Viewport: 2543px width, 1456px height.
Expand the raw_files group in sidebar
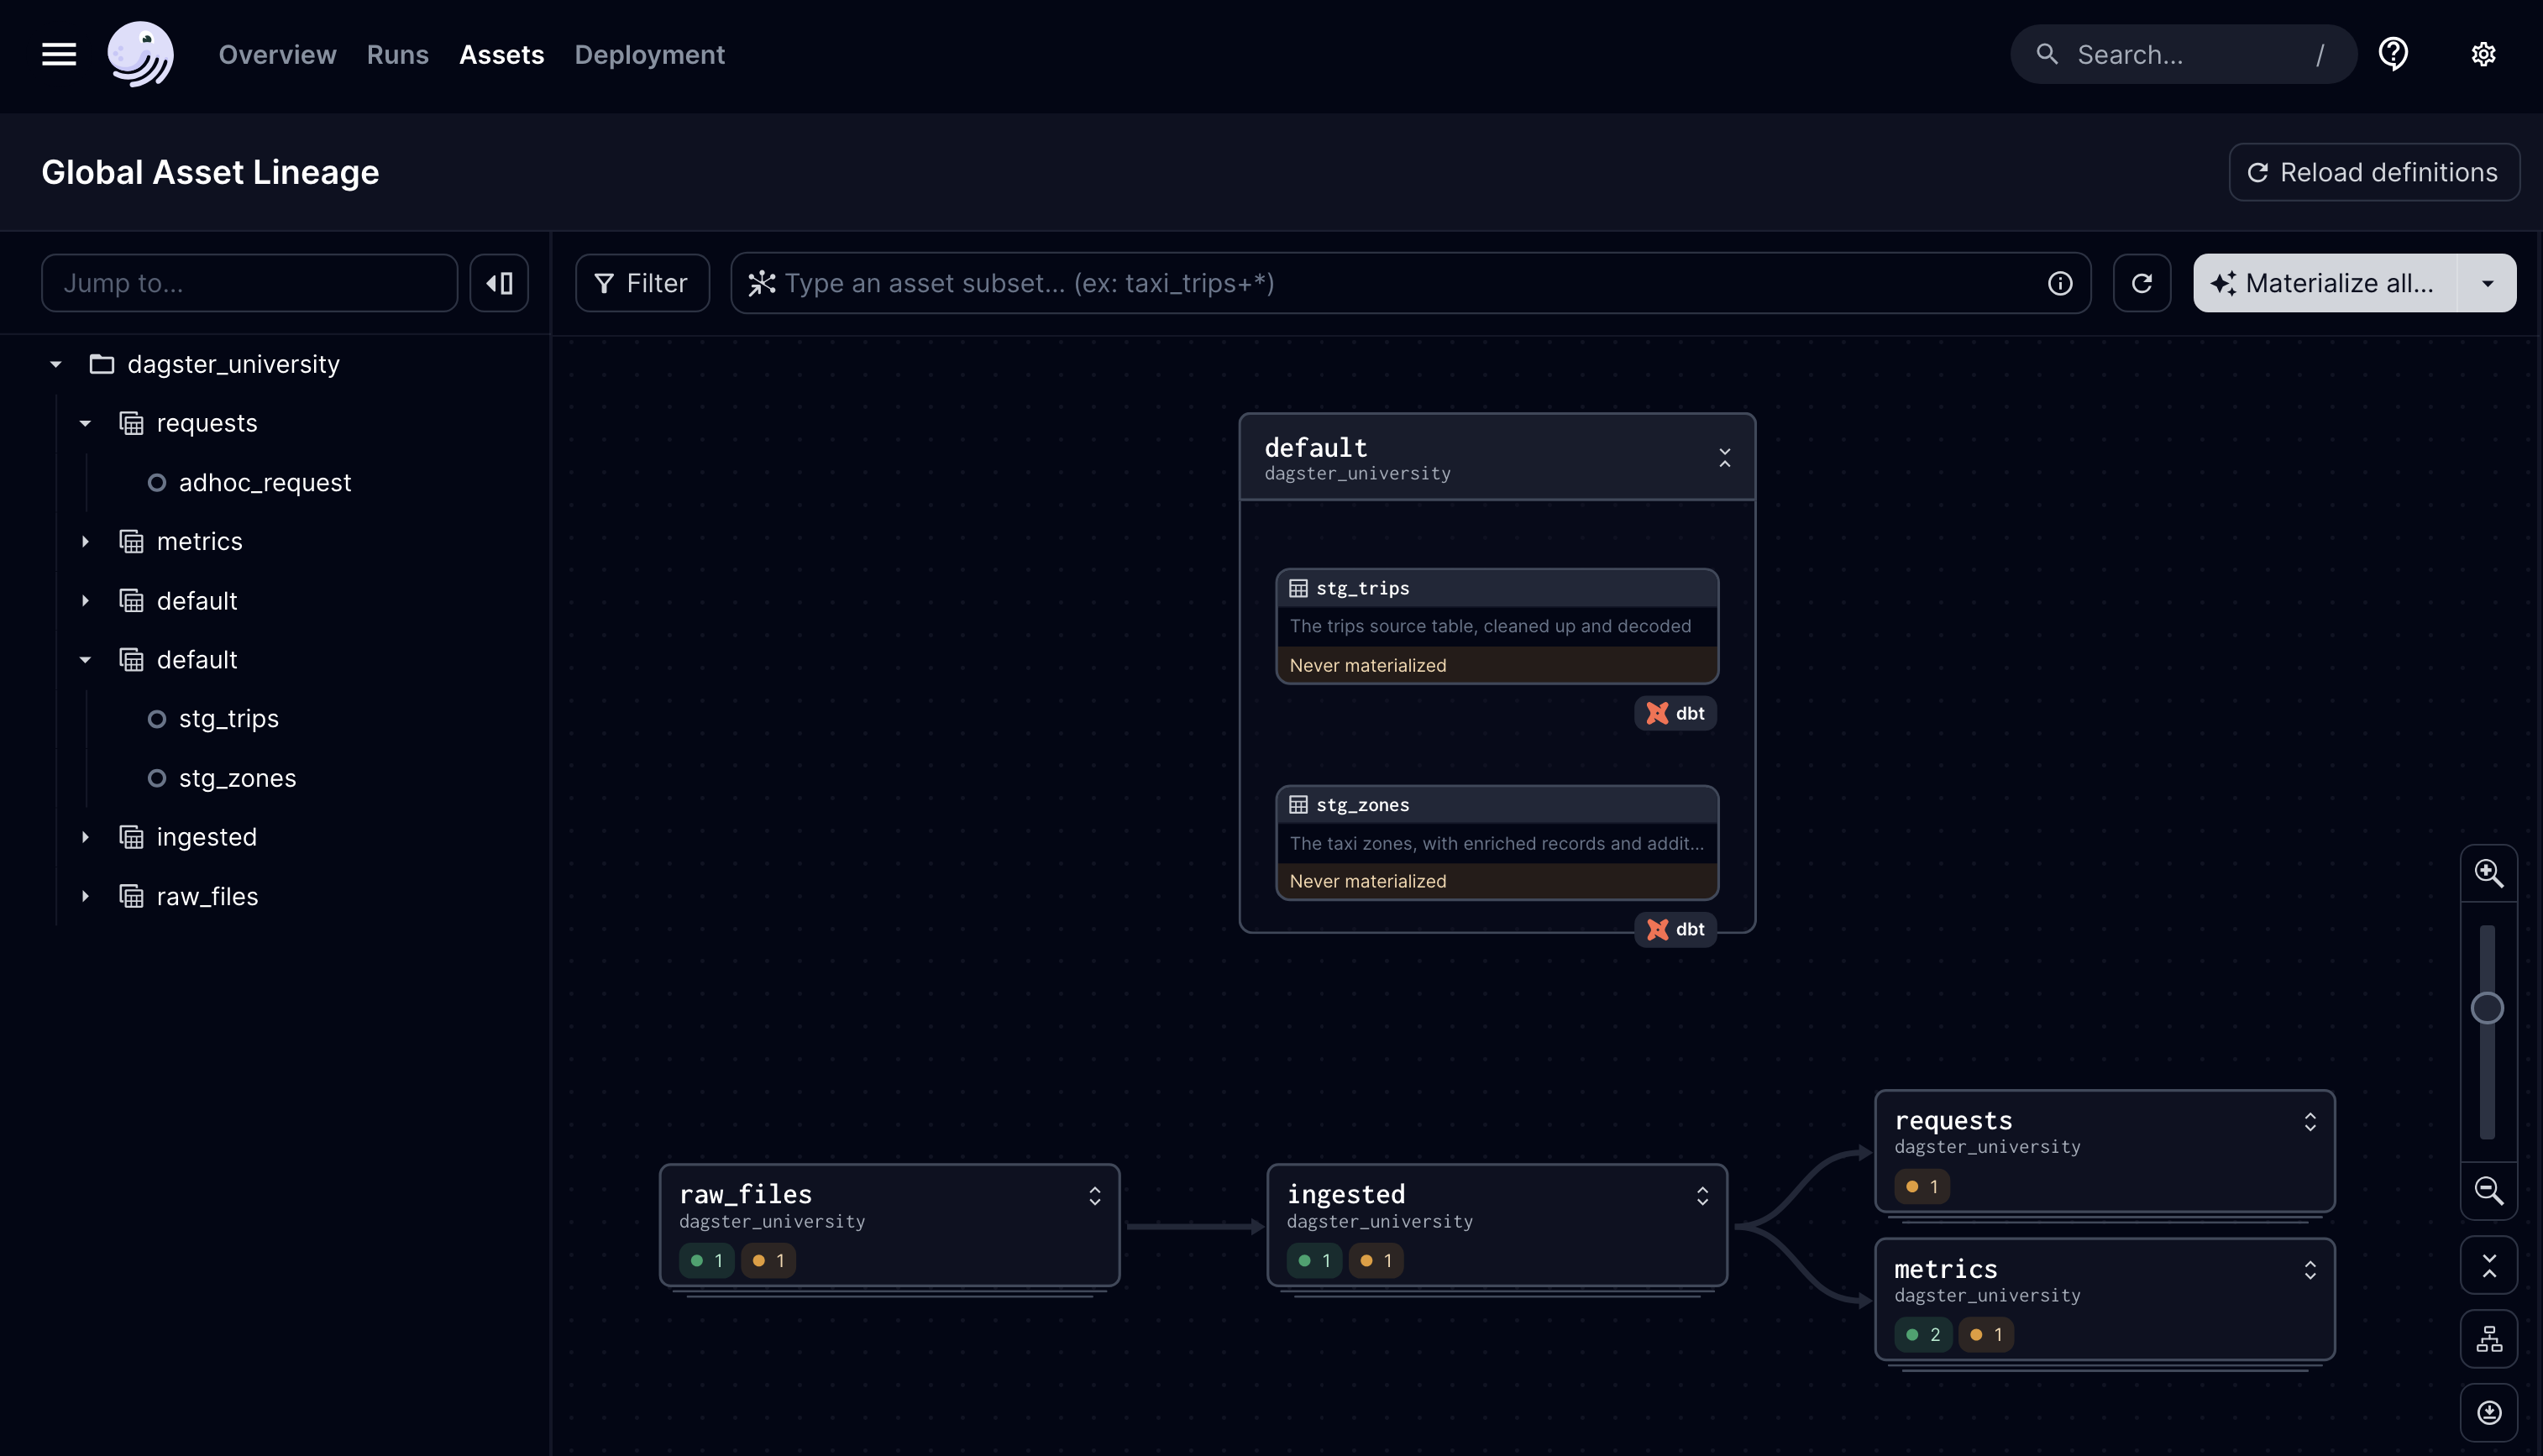(85, 896)
